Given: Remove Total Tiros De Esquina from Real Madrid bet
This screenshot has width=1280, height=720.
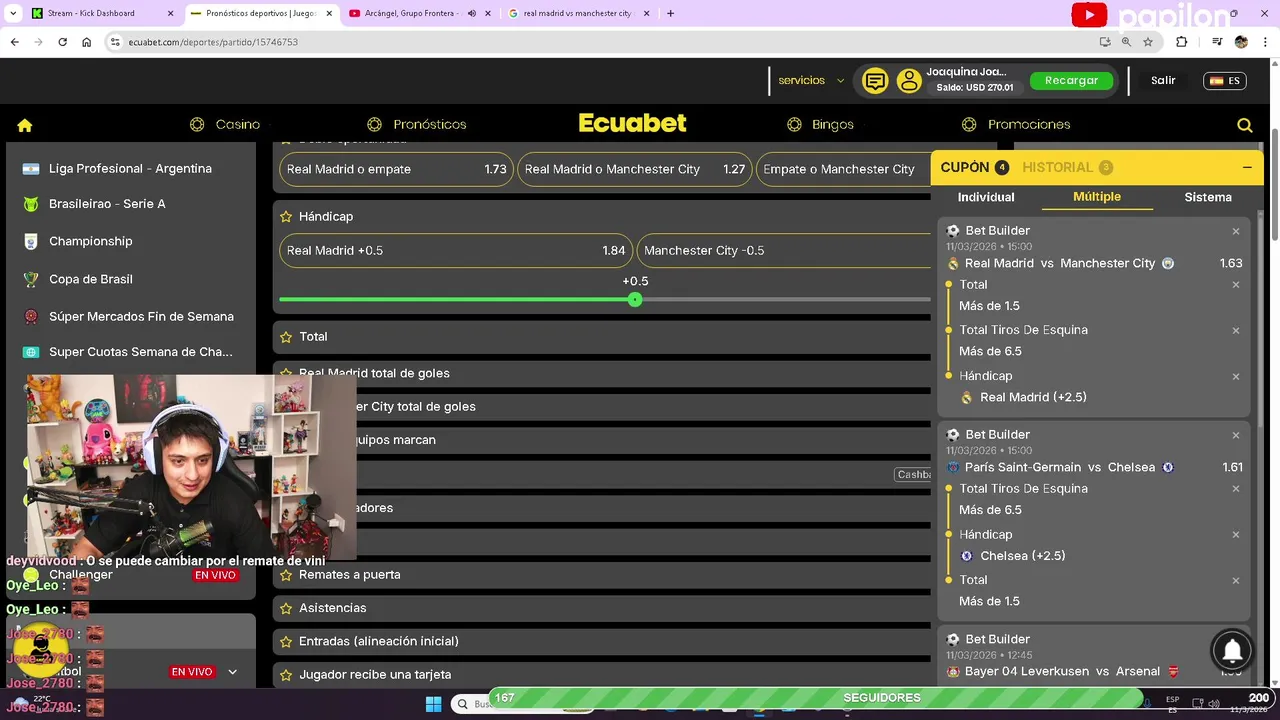Looking at the screenshot, I should [1236, 330].
